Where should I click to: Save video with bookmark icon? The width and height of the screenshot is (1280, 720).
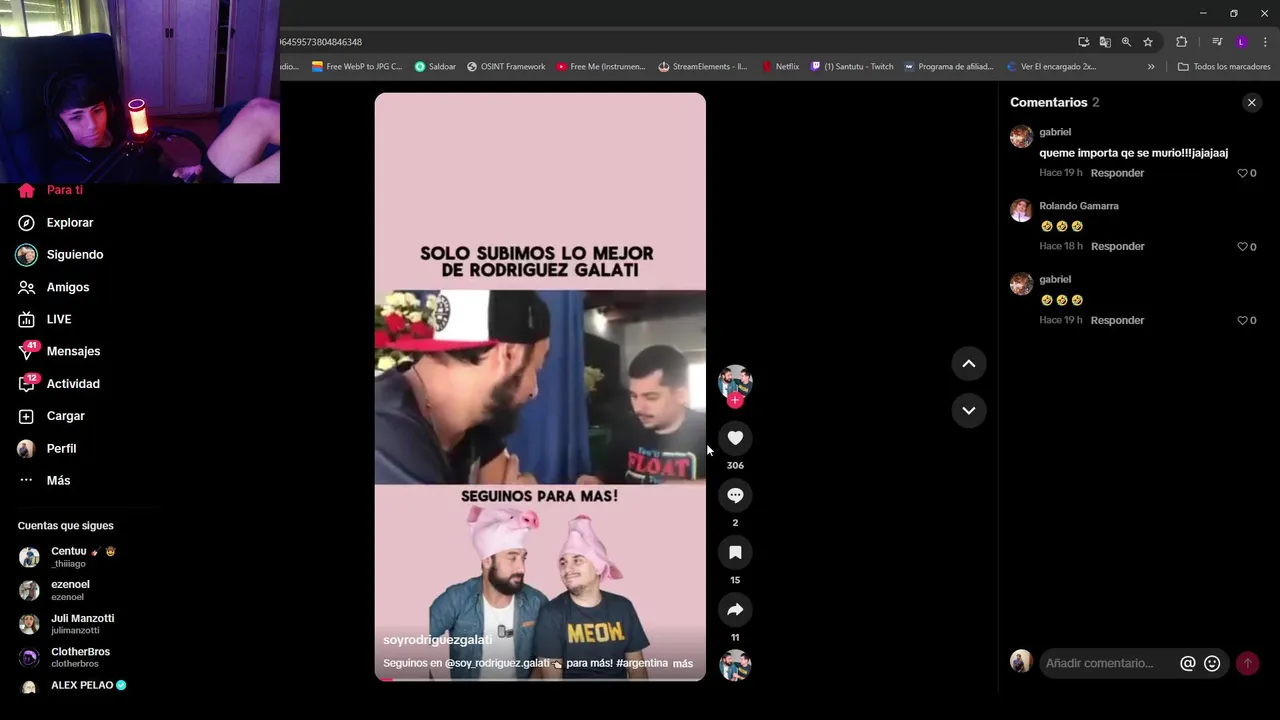[x=735, y=552]
